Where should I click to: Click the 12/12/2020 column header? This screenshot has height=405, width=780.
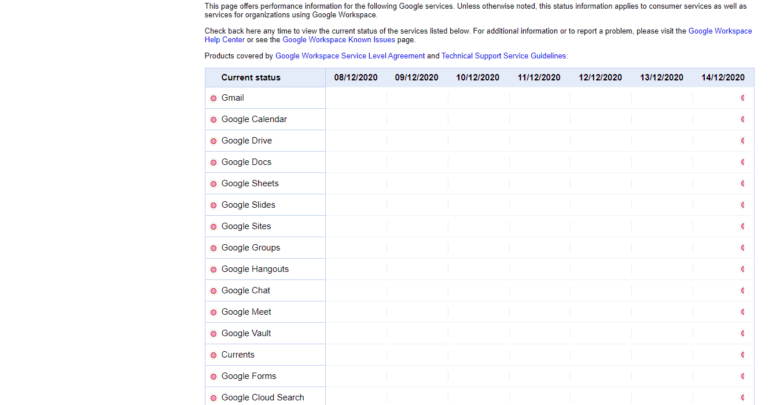tap(600, 78)
